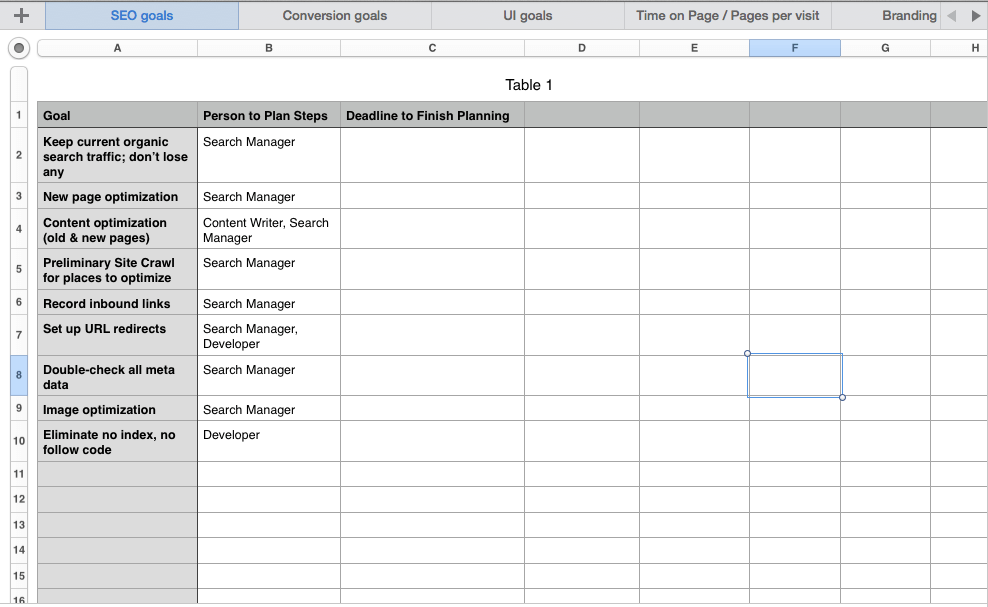Select Deadline to Finish Planning header cell
The height and width of the screenshot is (607, 988).
432,115
